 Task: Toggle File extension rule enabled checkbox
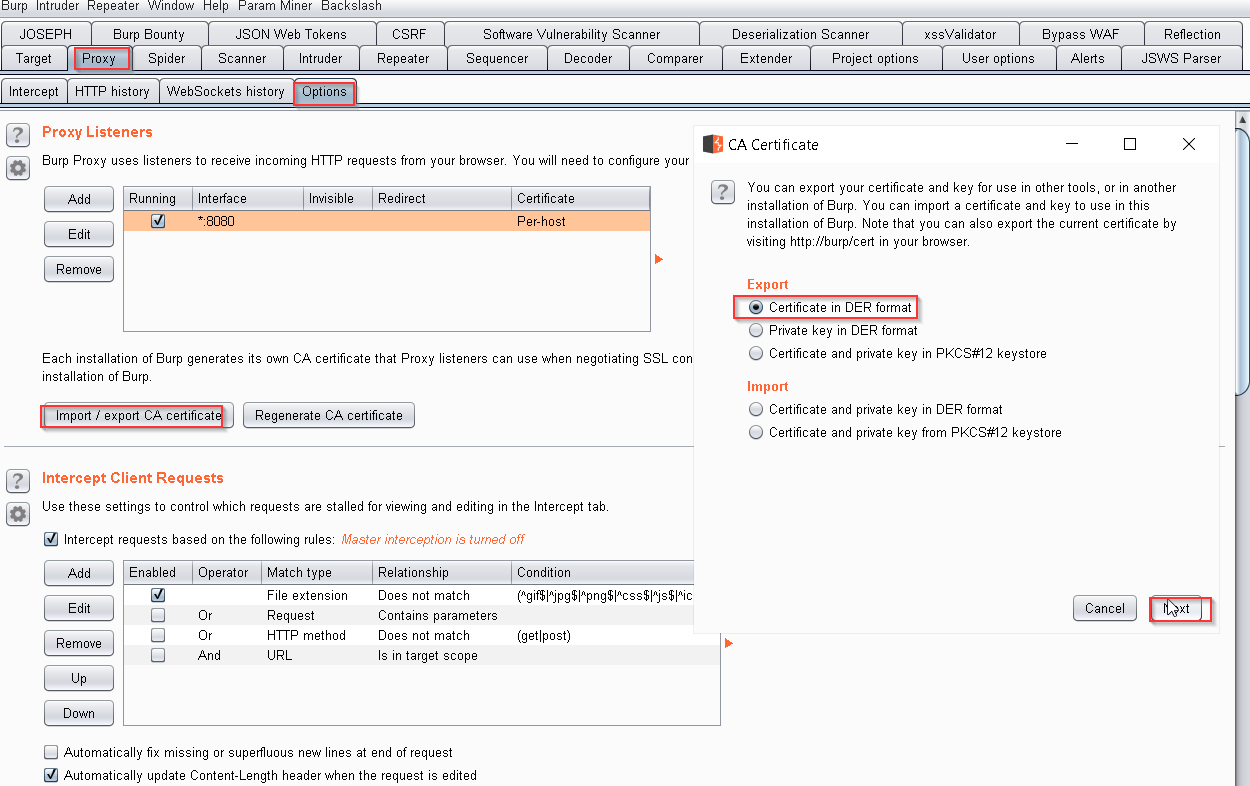[158, 595]
